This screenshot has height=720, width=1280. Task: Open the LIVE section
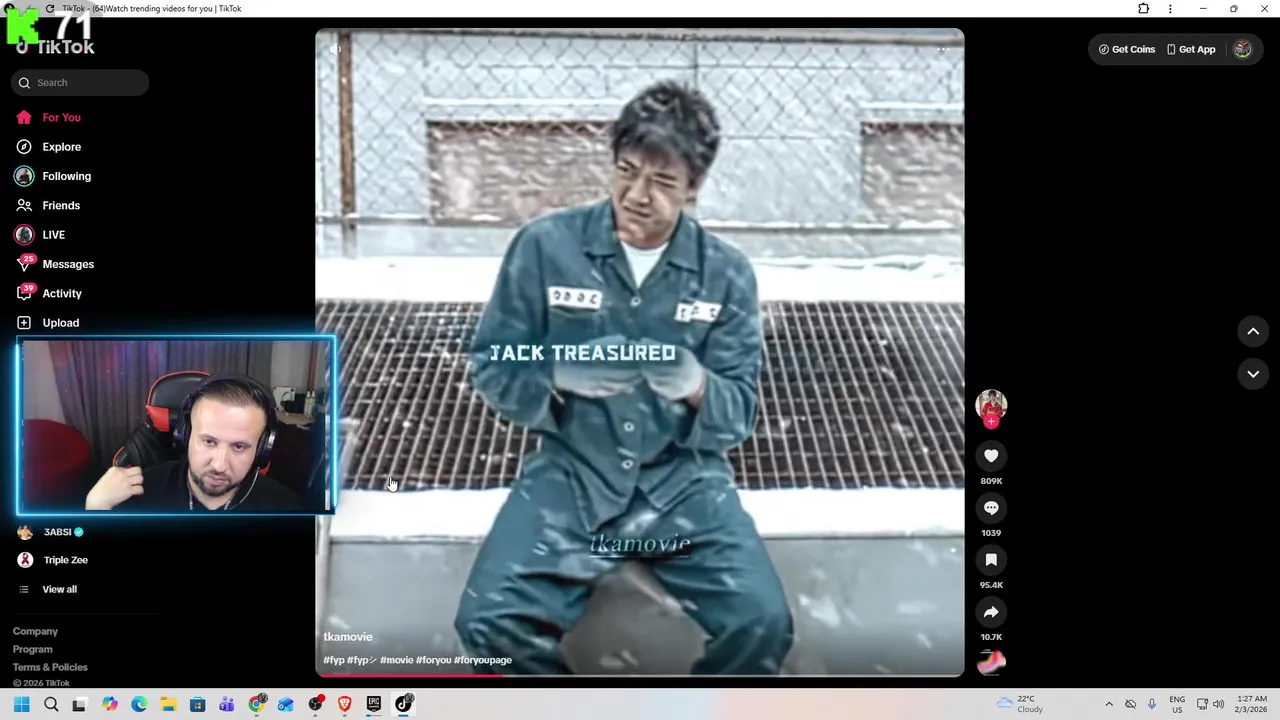pyautogui.click(x=53, y=235)
